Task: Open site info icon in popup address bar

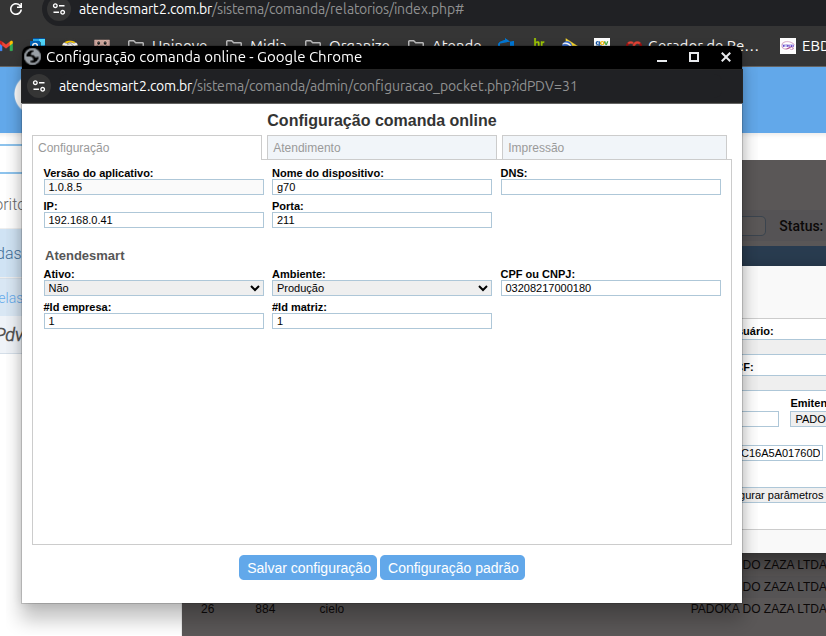Action: point(39,86)
